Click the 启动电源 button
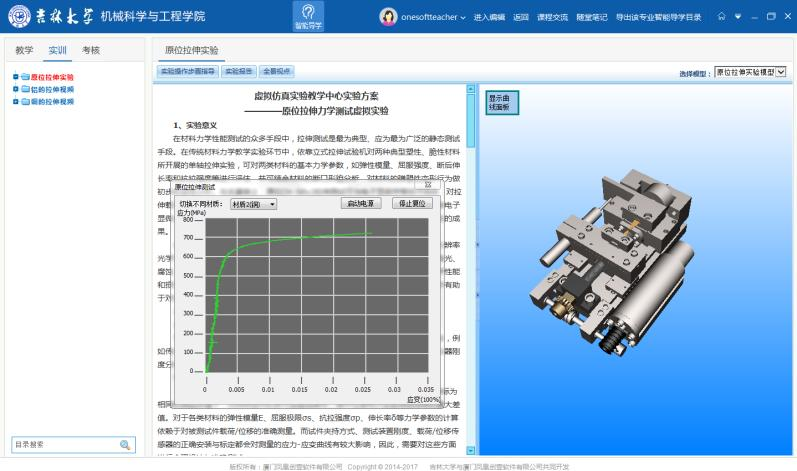The height and width of the screenshot is (471, 797). click(361, 203)
